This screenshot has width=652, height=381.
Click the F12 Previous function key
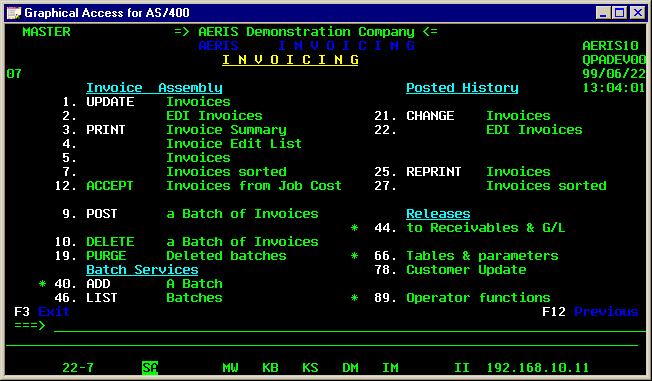(x=590, y=312)
